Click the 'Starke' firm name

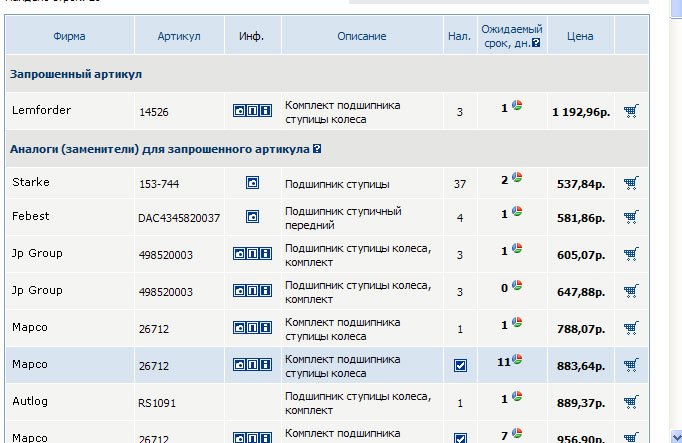pyautogui.click(x=31, y=182)
